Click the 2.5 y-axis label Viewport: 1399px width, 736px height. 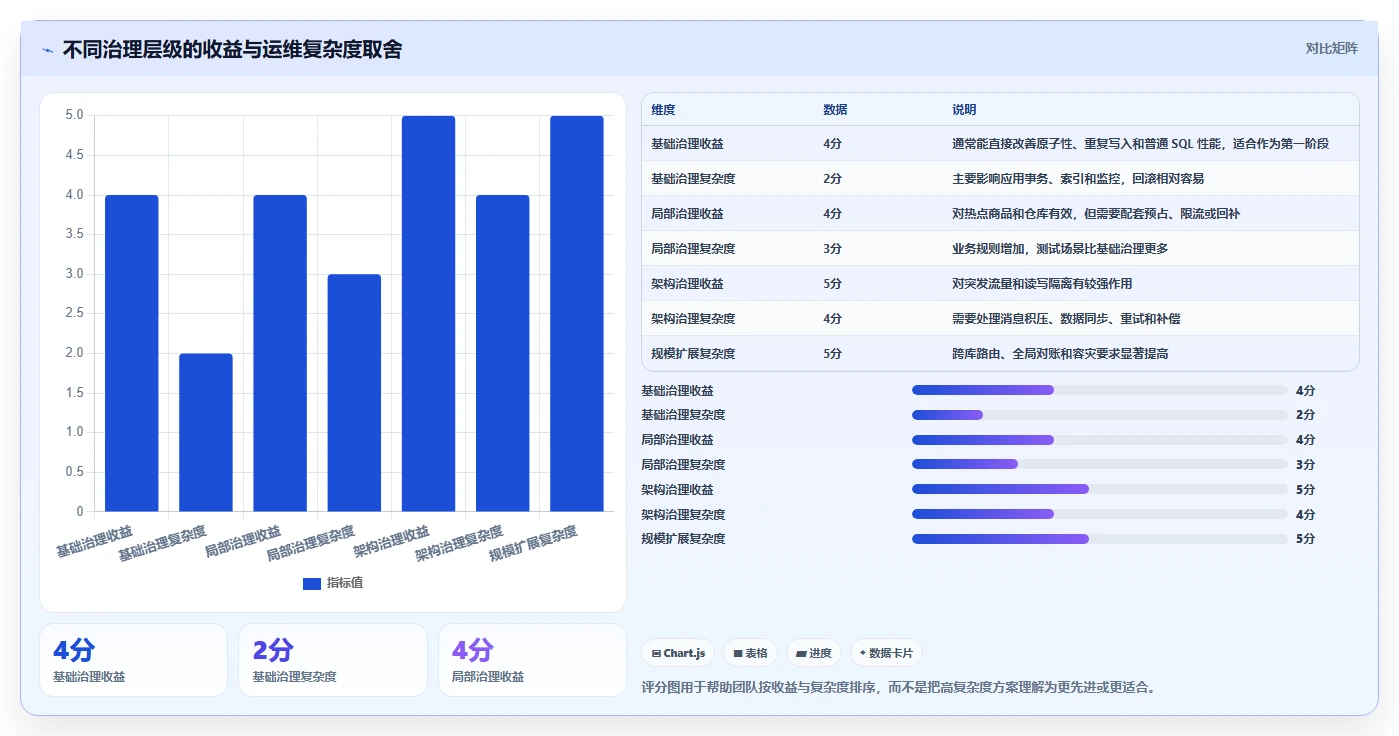(75, 313)
